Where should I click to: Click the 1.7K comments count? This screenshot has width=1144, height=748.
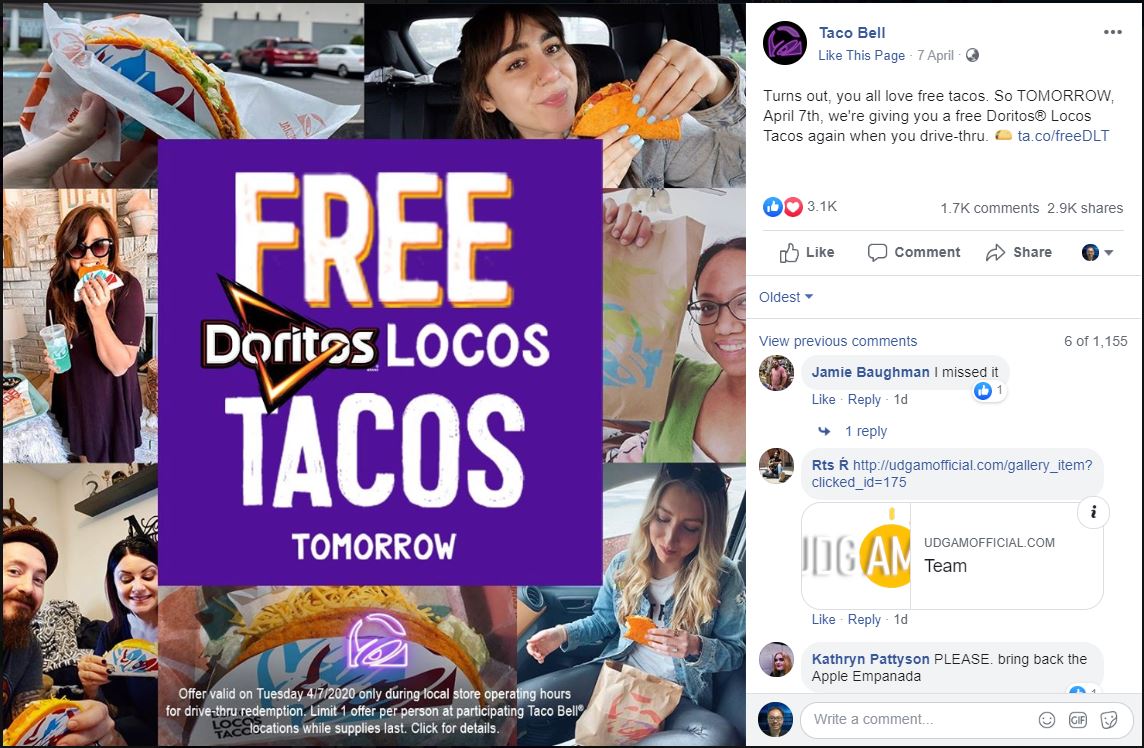tap(989, 209)
